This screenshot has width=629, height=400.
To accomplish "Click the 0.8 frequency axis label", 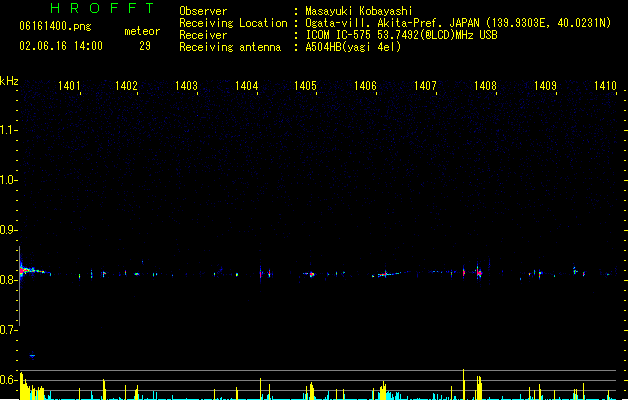I will click(x=8, y=280).
